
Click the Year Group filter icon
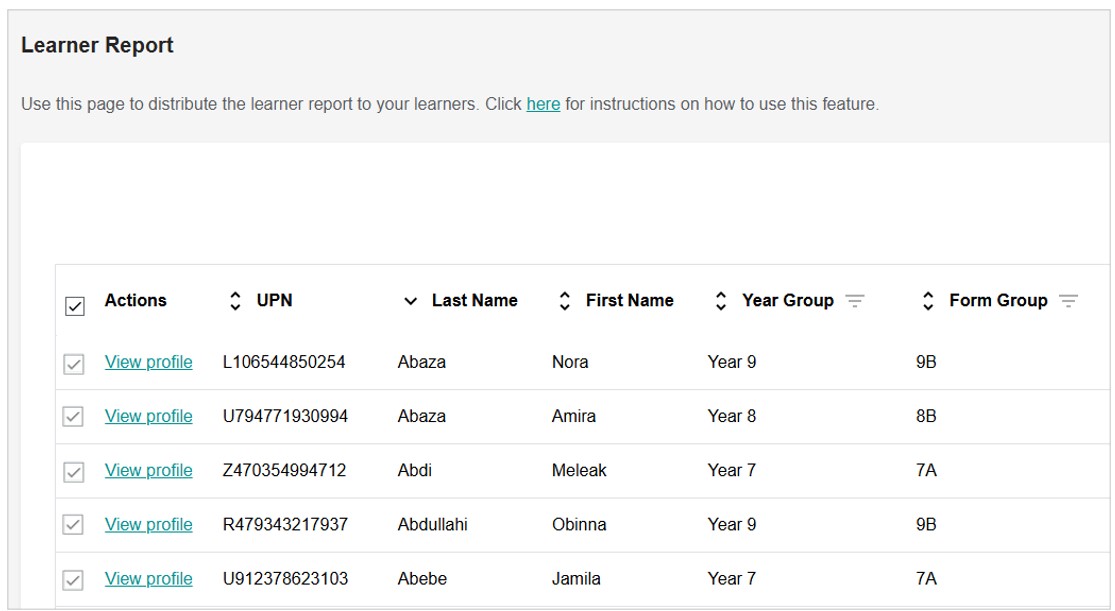854,301
